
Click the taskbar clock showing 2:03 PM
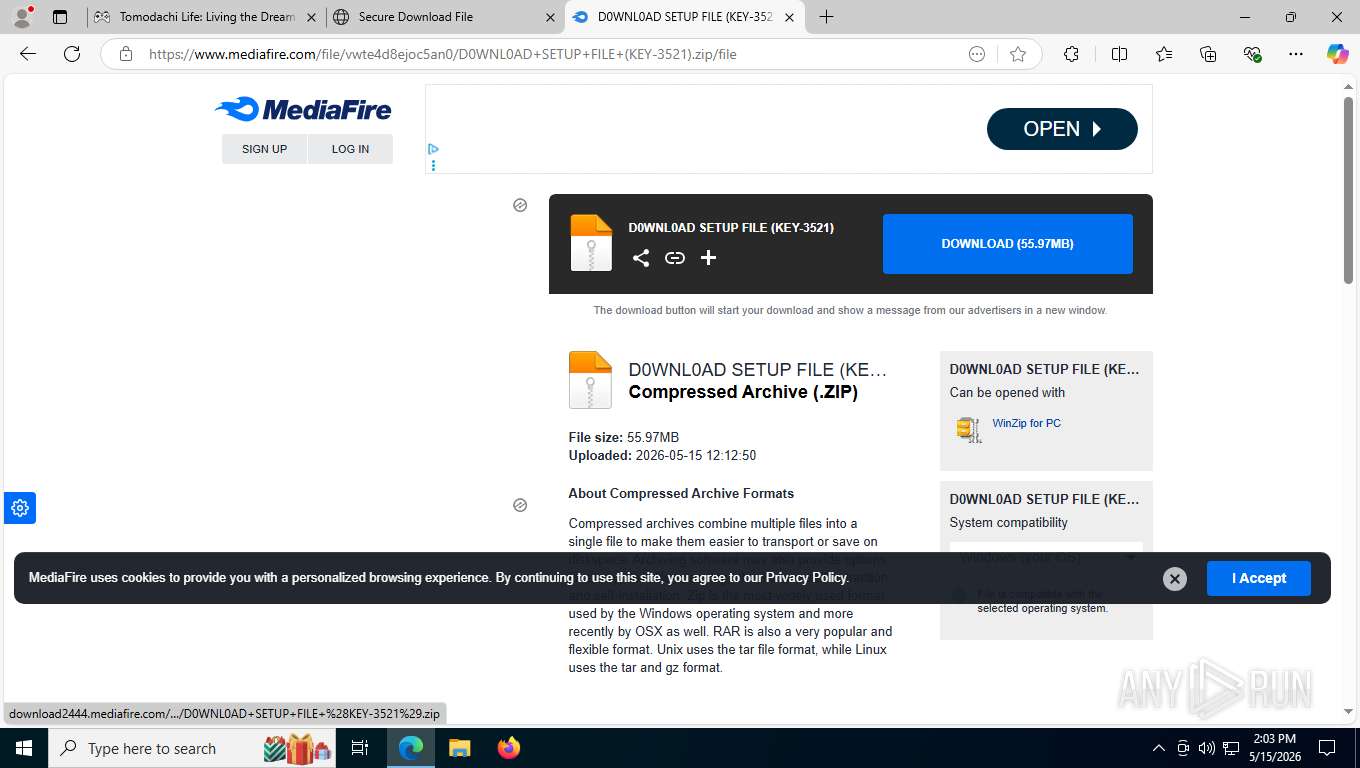[1273, 748]
